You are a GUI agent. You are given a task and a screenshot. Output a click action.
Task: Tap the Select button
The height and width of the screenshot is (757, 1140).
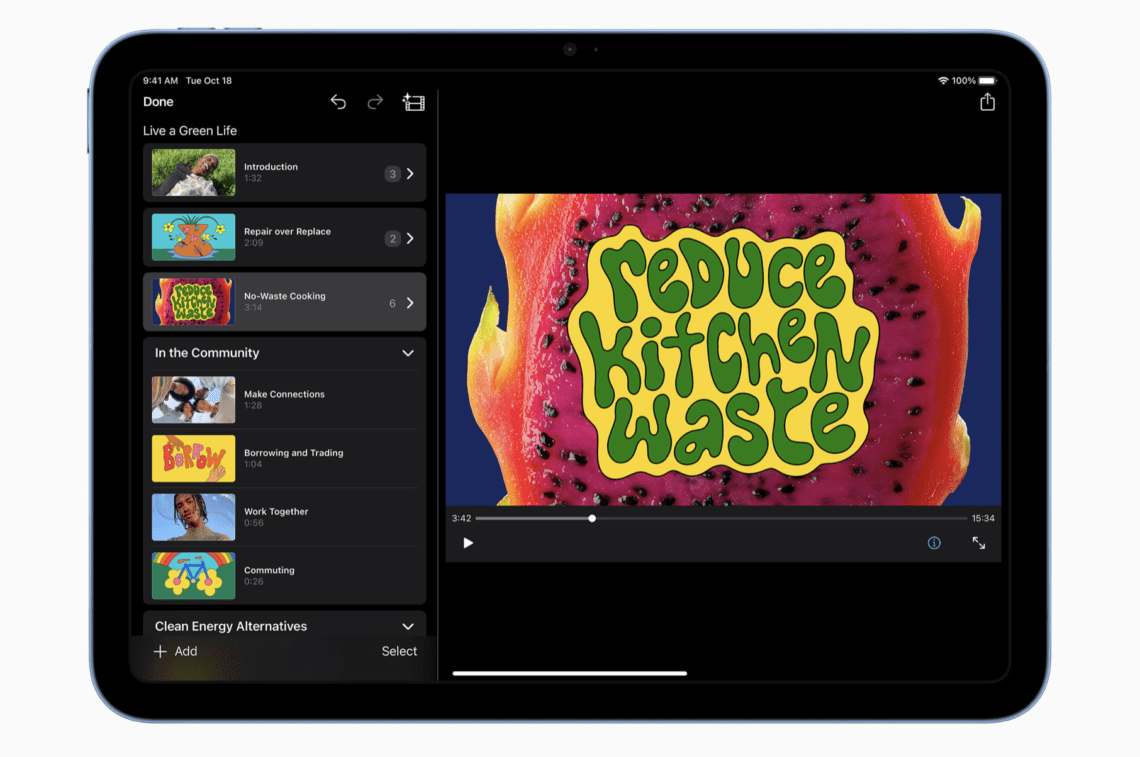[399, 651]
